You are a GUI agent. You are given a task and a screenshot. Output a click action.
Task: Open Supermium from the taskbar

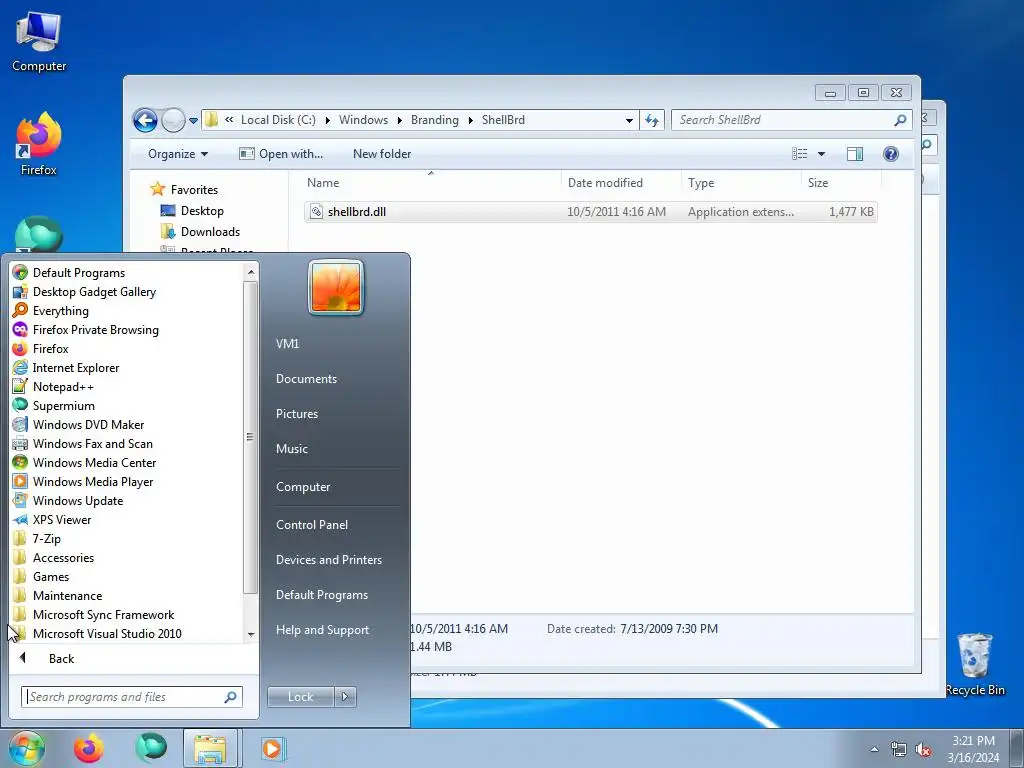tap(151, 748)
